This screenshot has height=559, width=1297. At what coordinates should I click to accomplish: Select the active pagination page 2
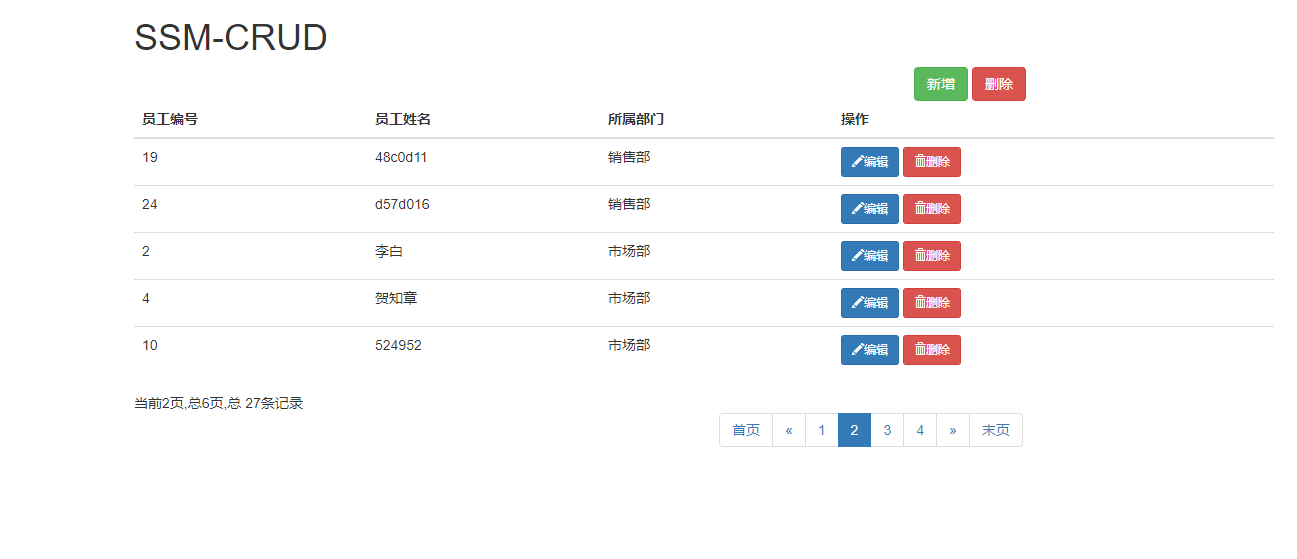click(854, 430)
